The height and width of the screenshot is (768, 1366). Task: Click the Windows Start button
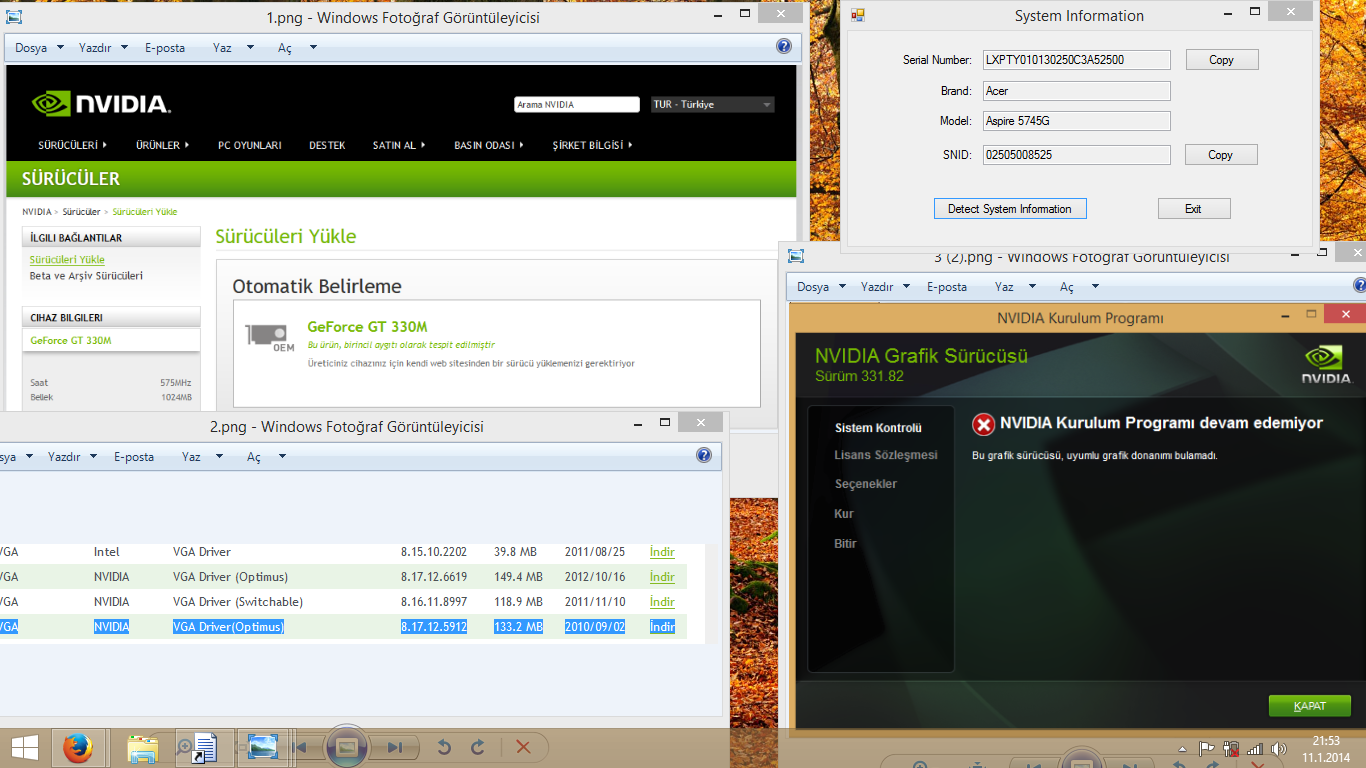point(25,747)
